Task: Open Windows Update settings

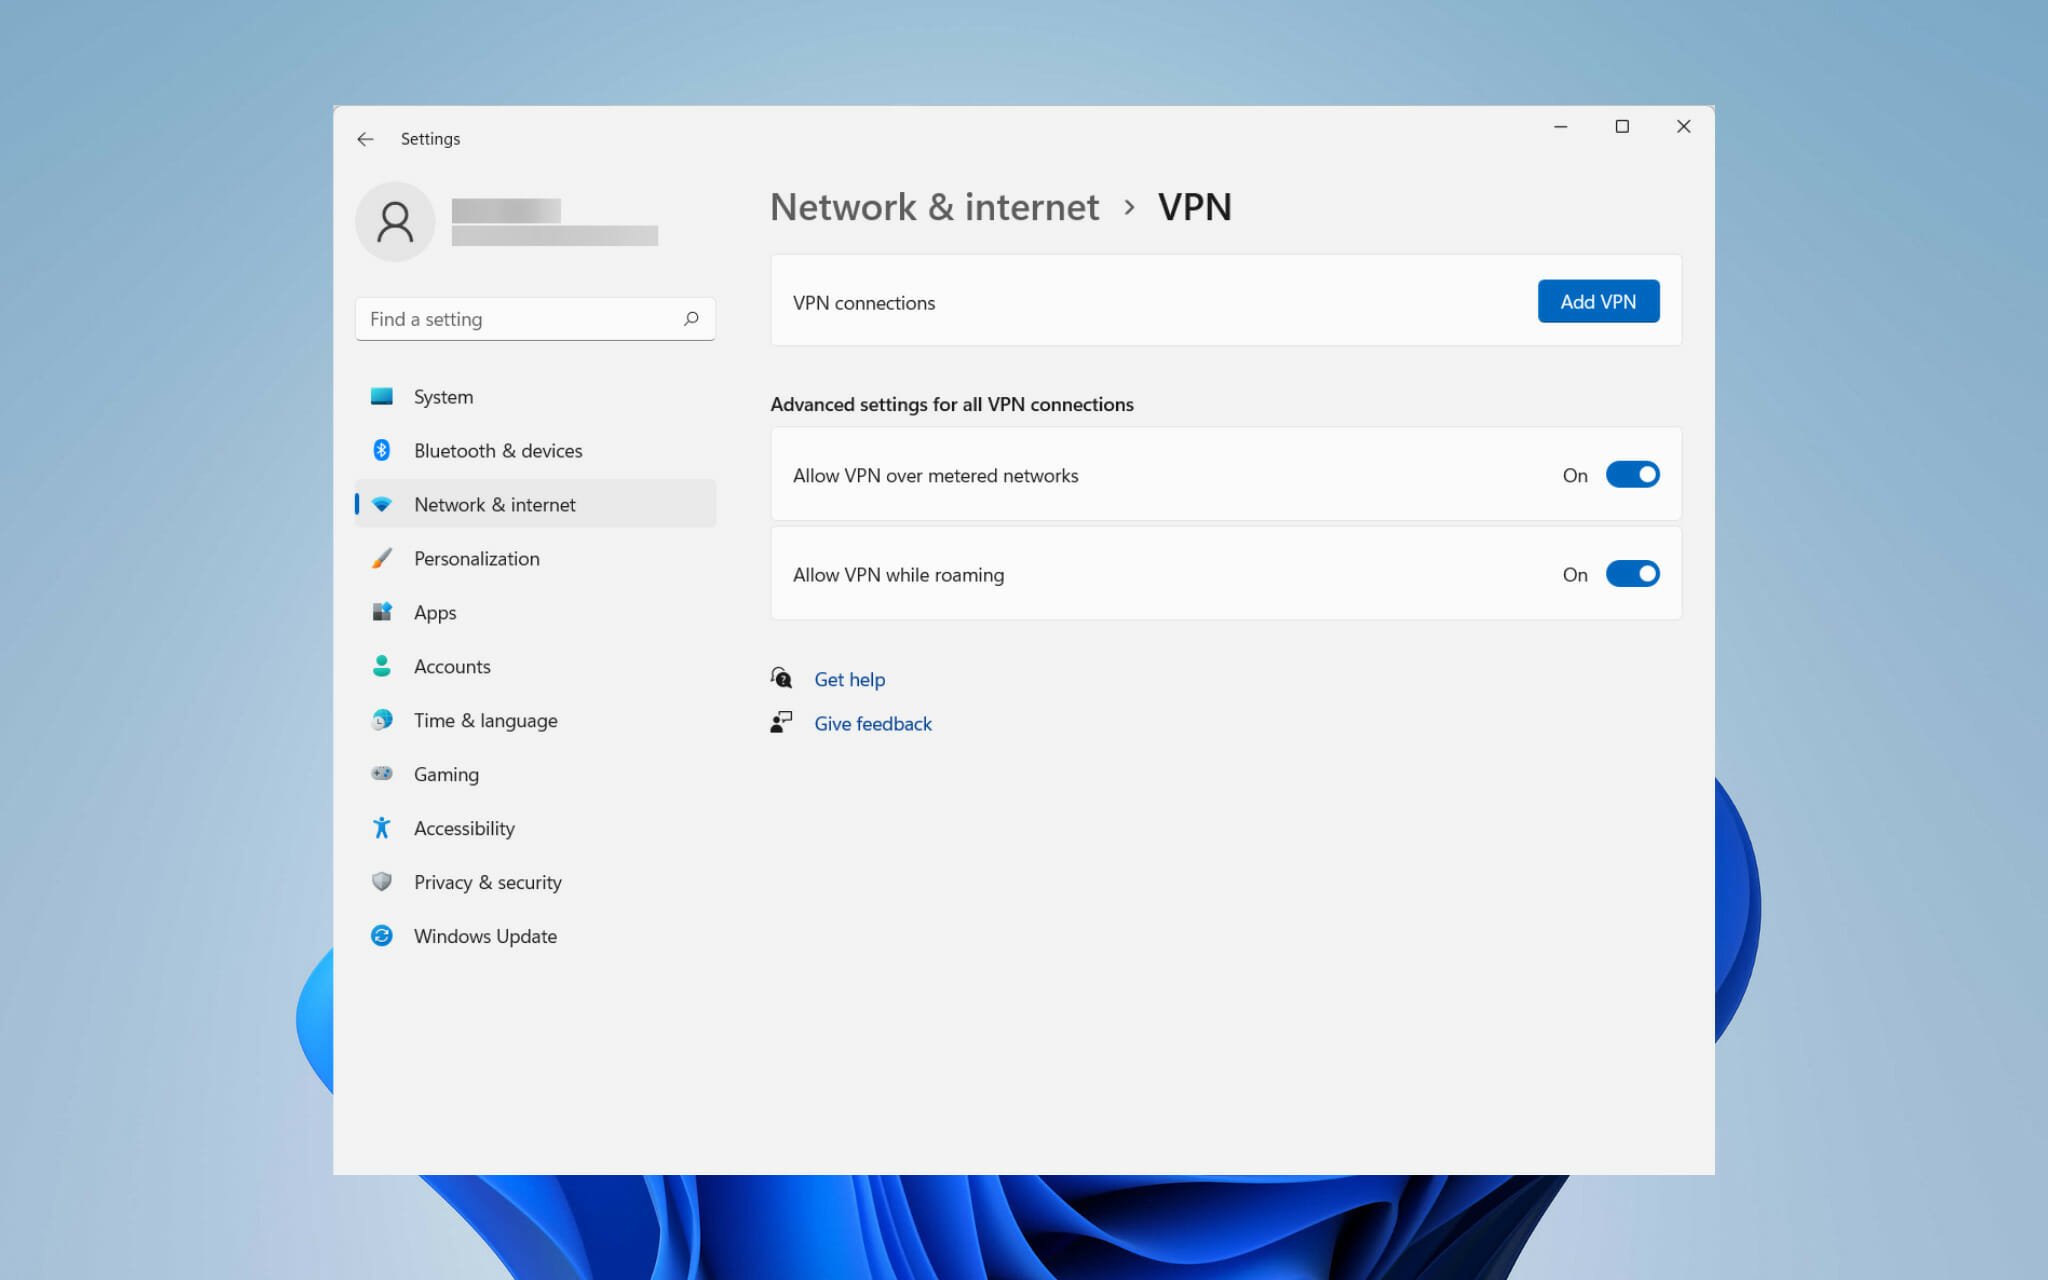Action: point(535,936)
